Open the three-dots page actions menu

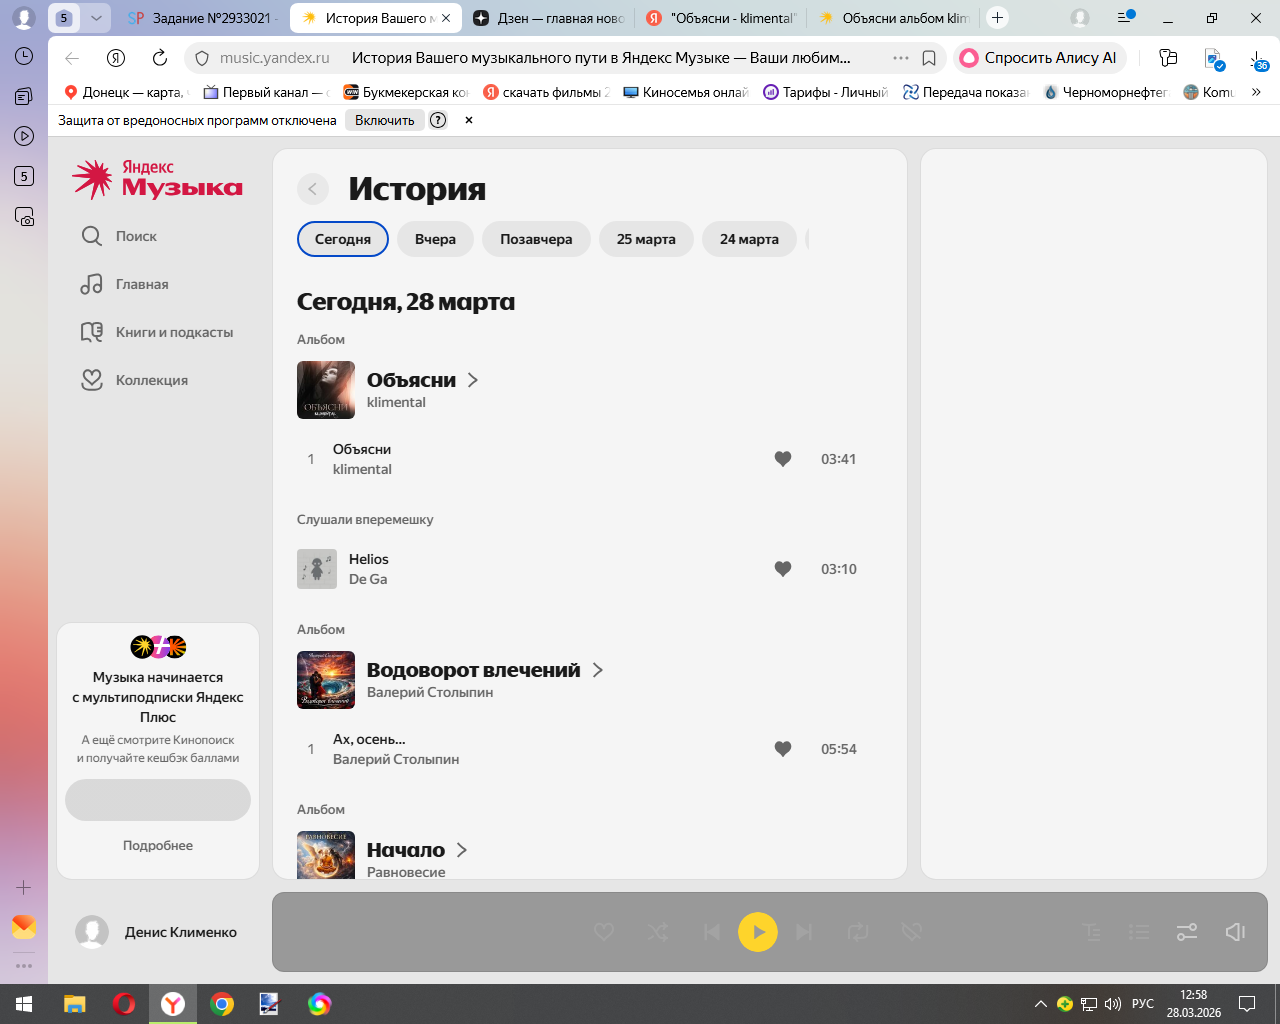(901, 58)
